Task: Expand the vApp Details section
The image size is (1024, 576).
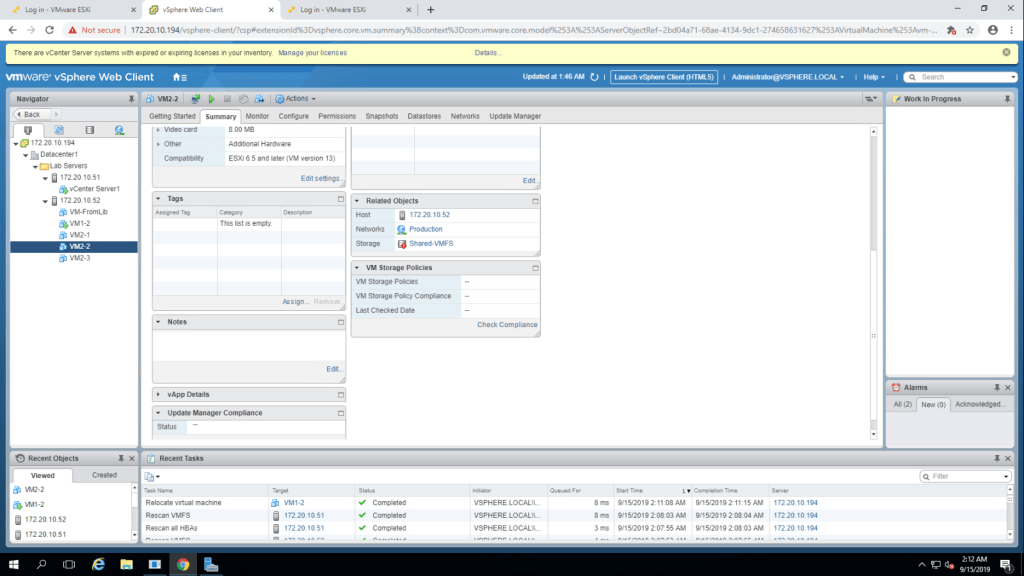Action: 159,395
